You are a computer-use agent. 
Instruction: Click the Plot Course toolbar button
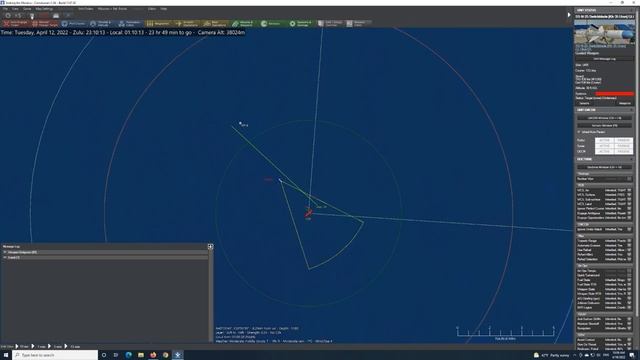[x=73, y=24]
